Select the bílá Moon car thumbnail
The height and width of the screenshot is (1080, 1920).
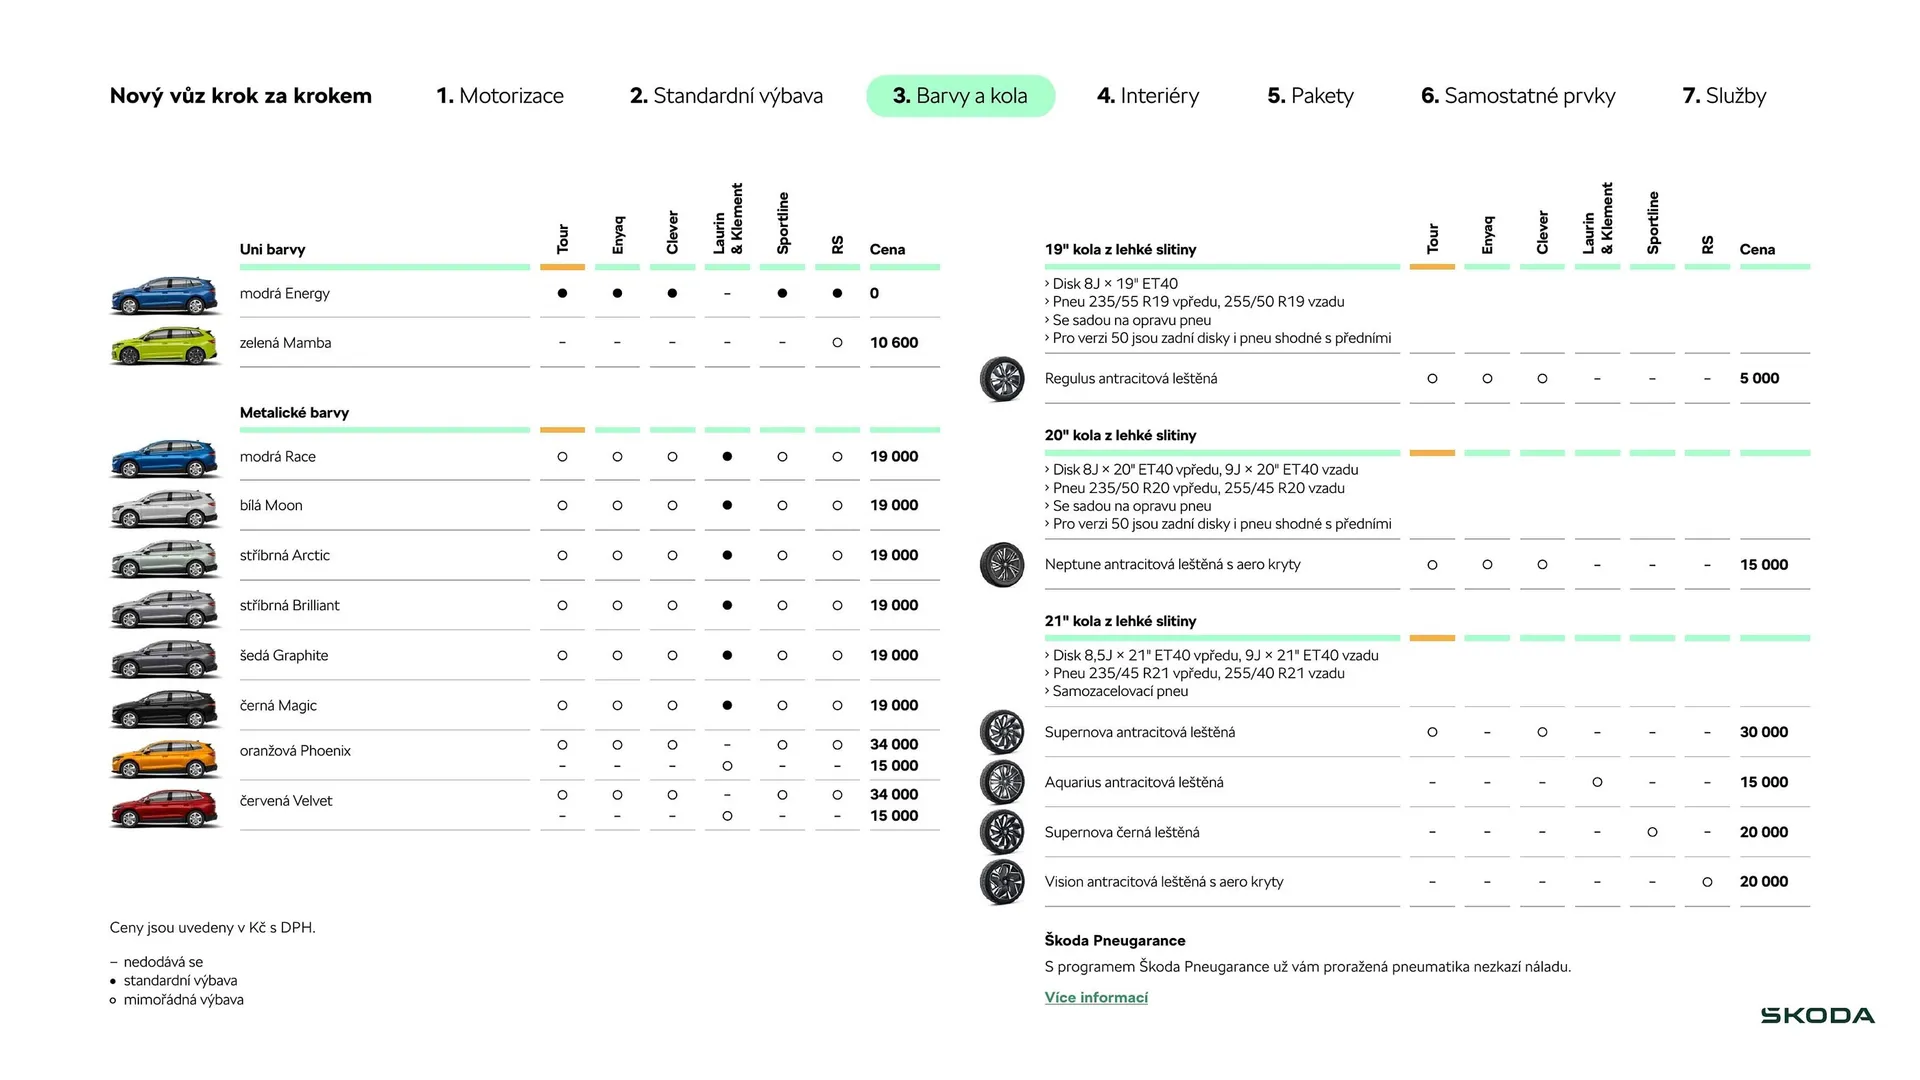(165, 508)
